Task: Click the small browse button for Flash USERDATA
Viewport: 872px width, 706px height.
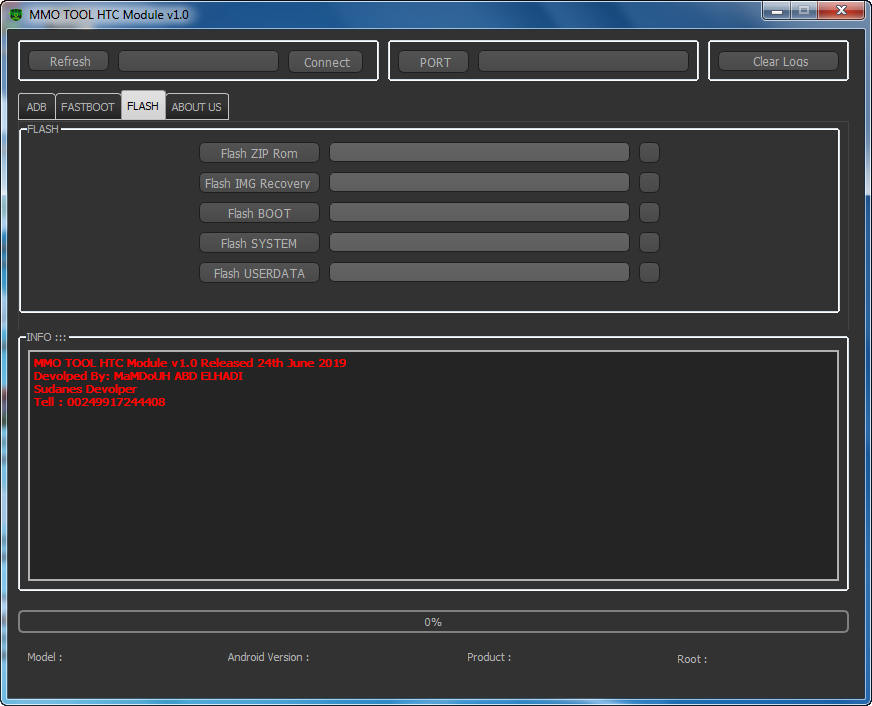Action: tap(649, 272)
